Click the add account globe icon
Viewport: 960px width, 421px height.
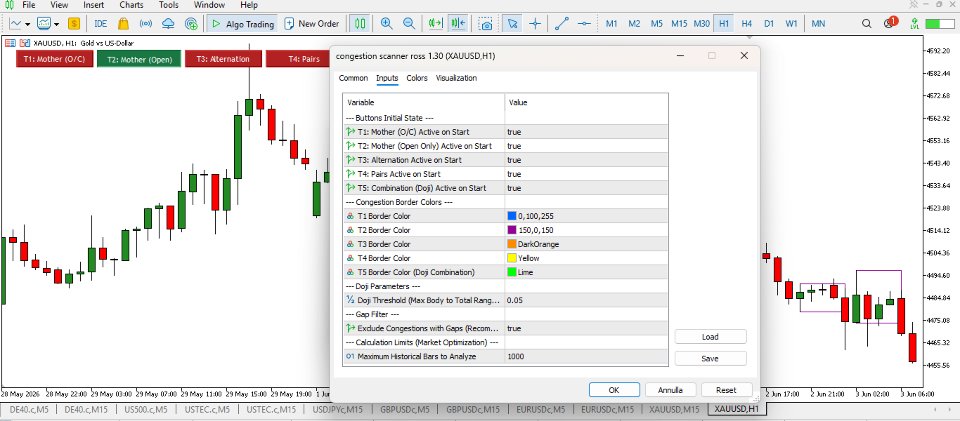pos(191,24)
